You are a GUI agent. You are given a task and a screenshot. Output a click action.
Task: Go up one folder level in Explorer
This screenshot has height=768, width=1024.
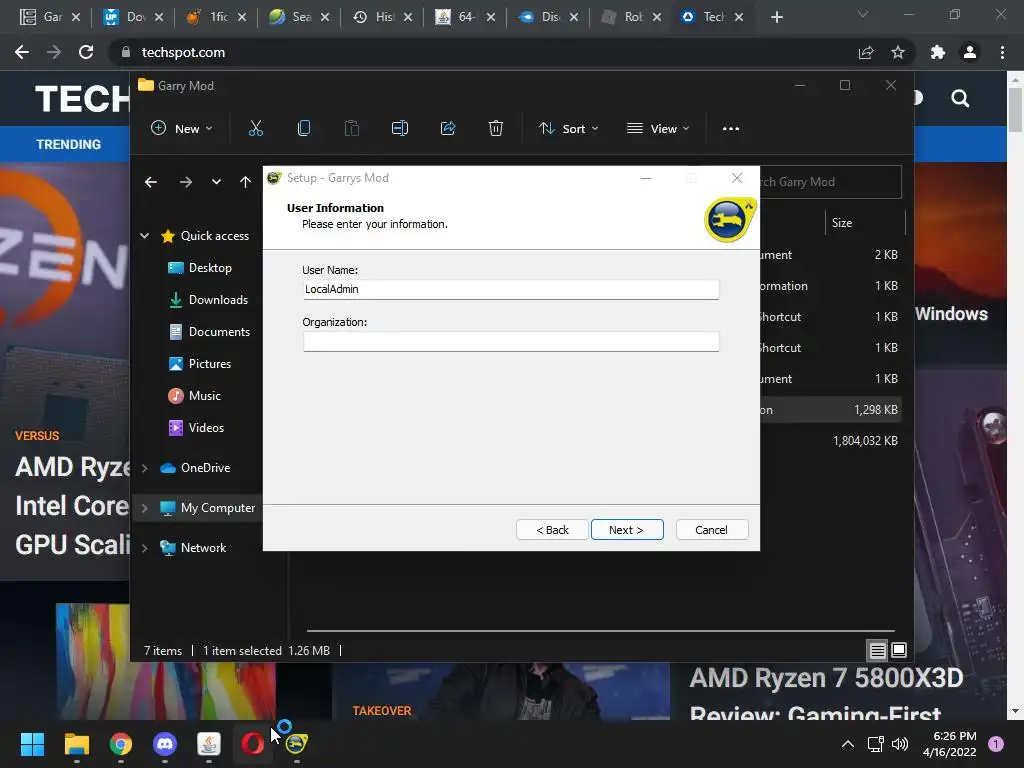click(x=245, y=182)
